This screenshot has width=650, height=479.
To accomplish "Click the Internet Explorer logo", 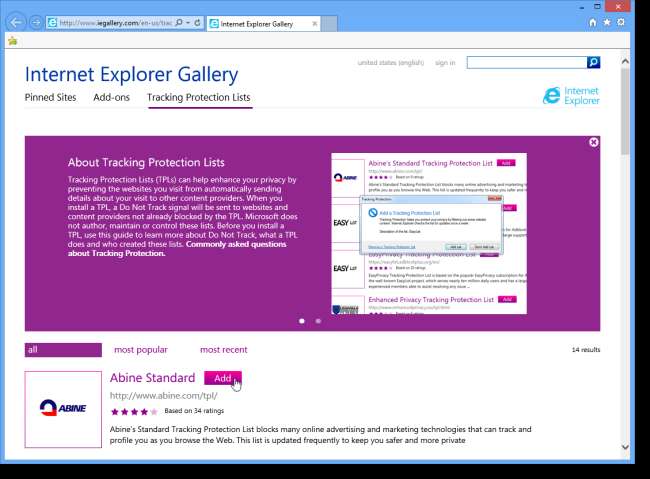I will click(x=571, y=96).
